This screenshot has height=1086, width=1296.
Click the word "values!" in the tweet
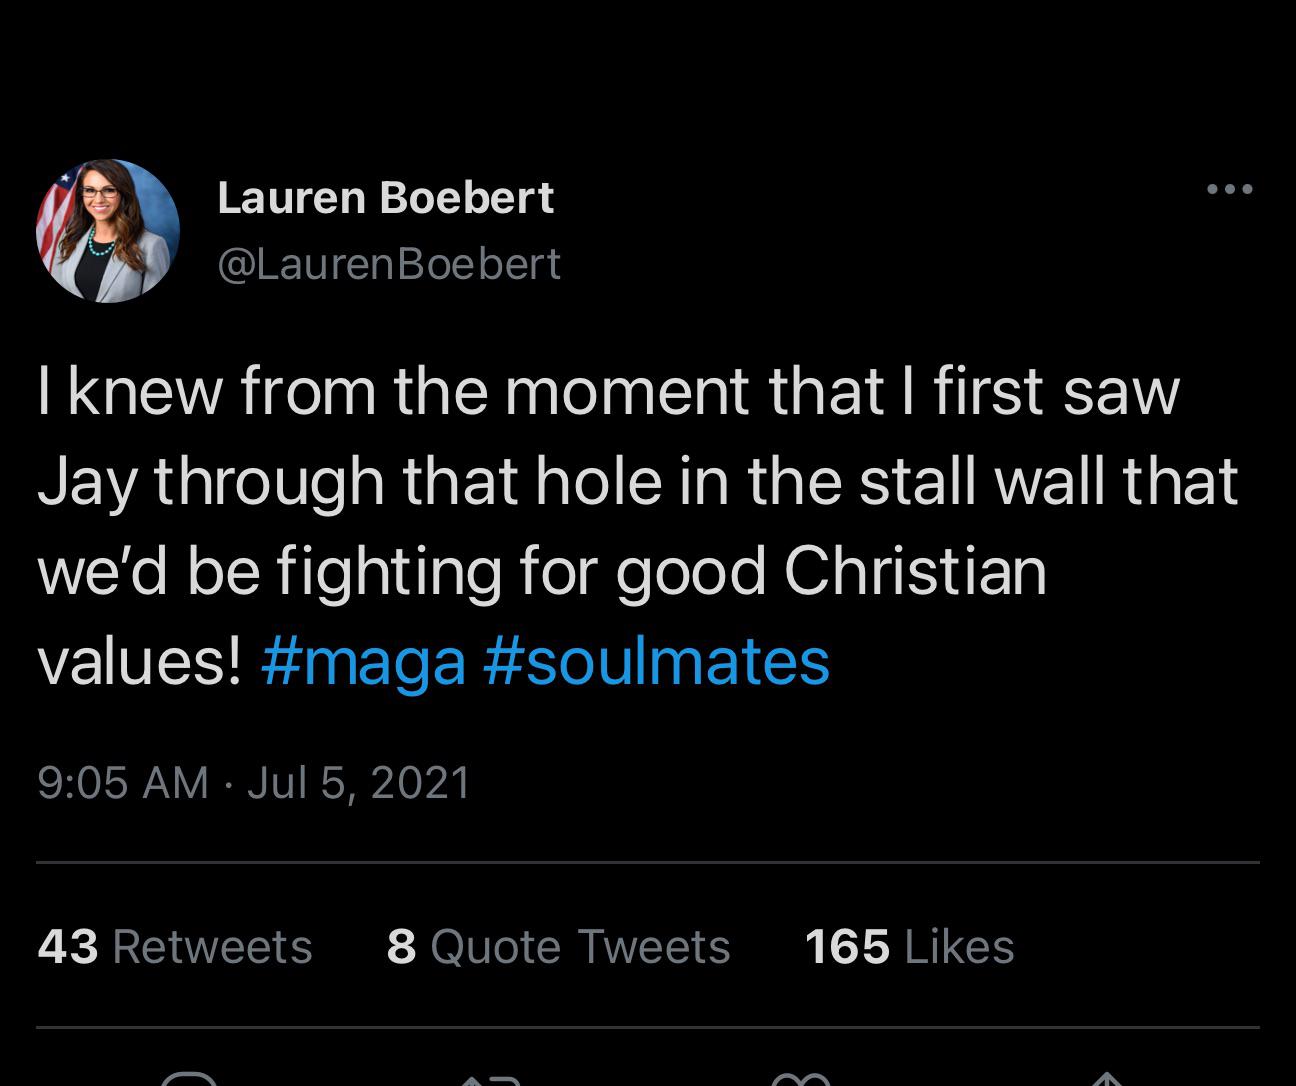point(139,662)
